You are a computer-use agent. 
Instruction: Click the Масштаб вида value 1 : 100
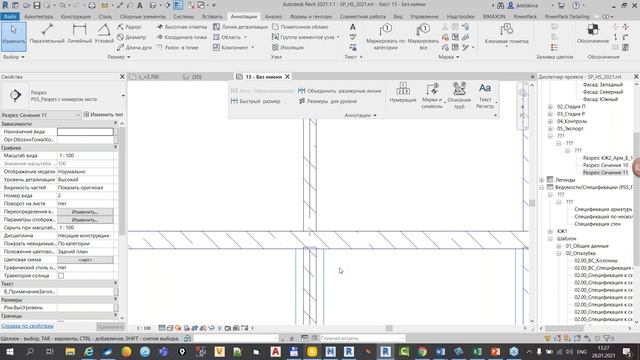point(85,156)
